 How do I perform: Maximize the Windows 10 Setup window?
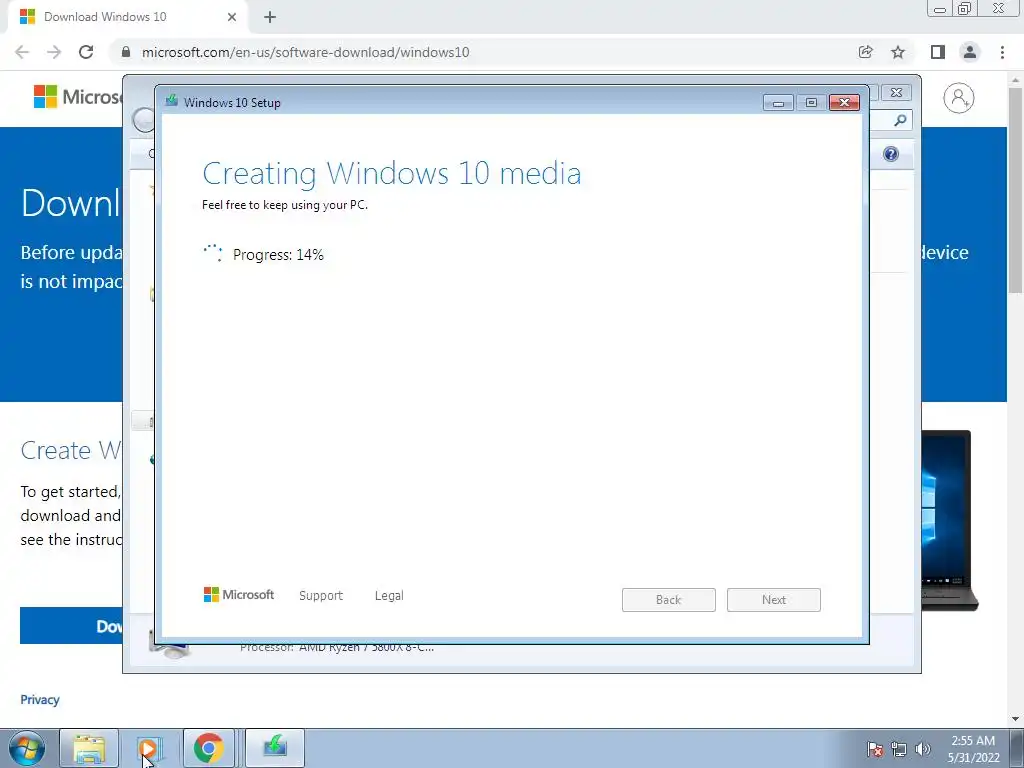[x=811, y=103]
